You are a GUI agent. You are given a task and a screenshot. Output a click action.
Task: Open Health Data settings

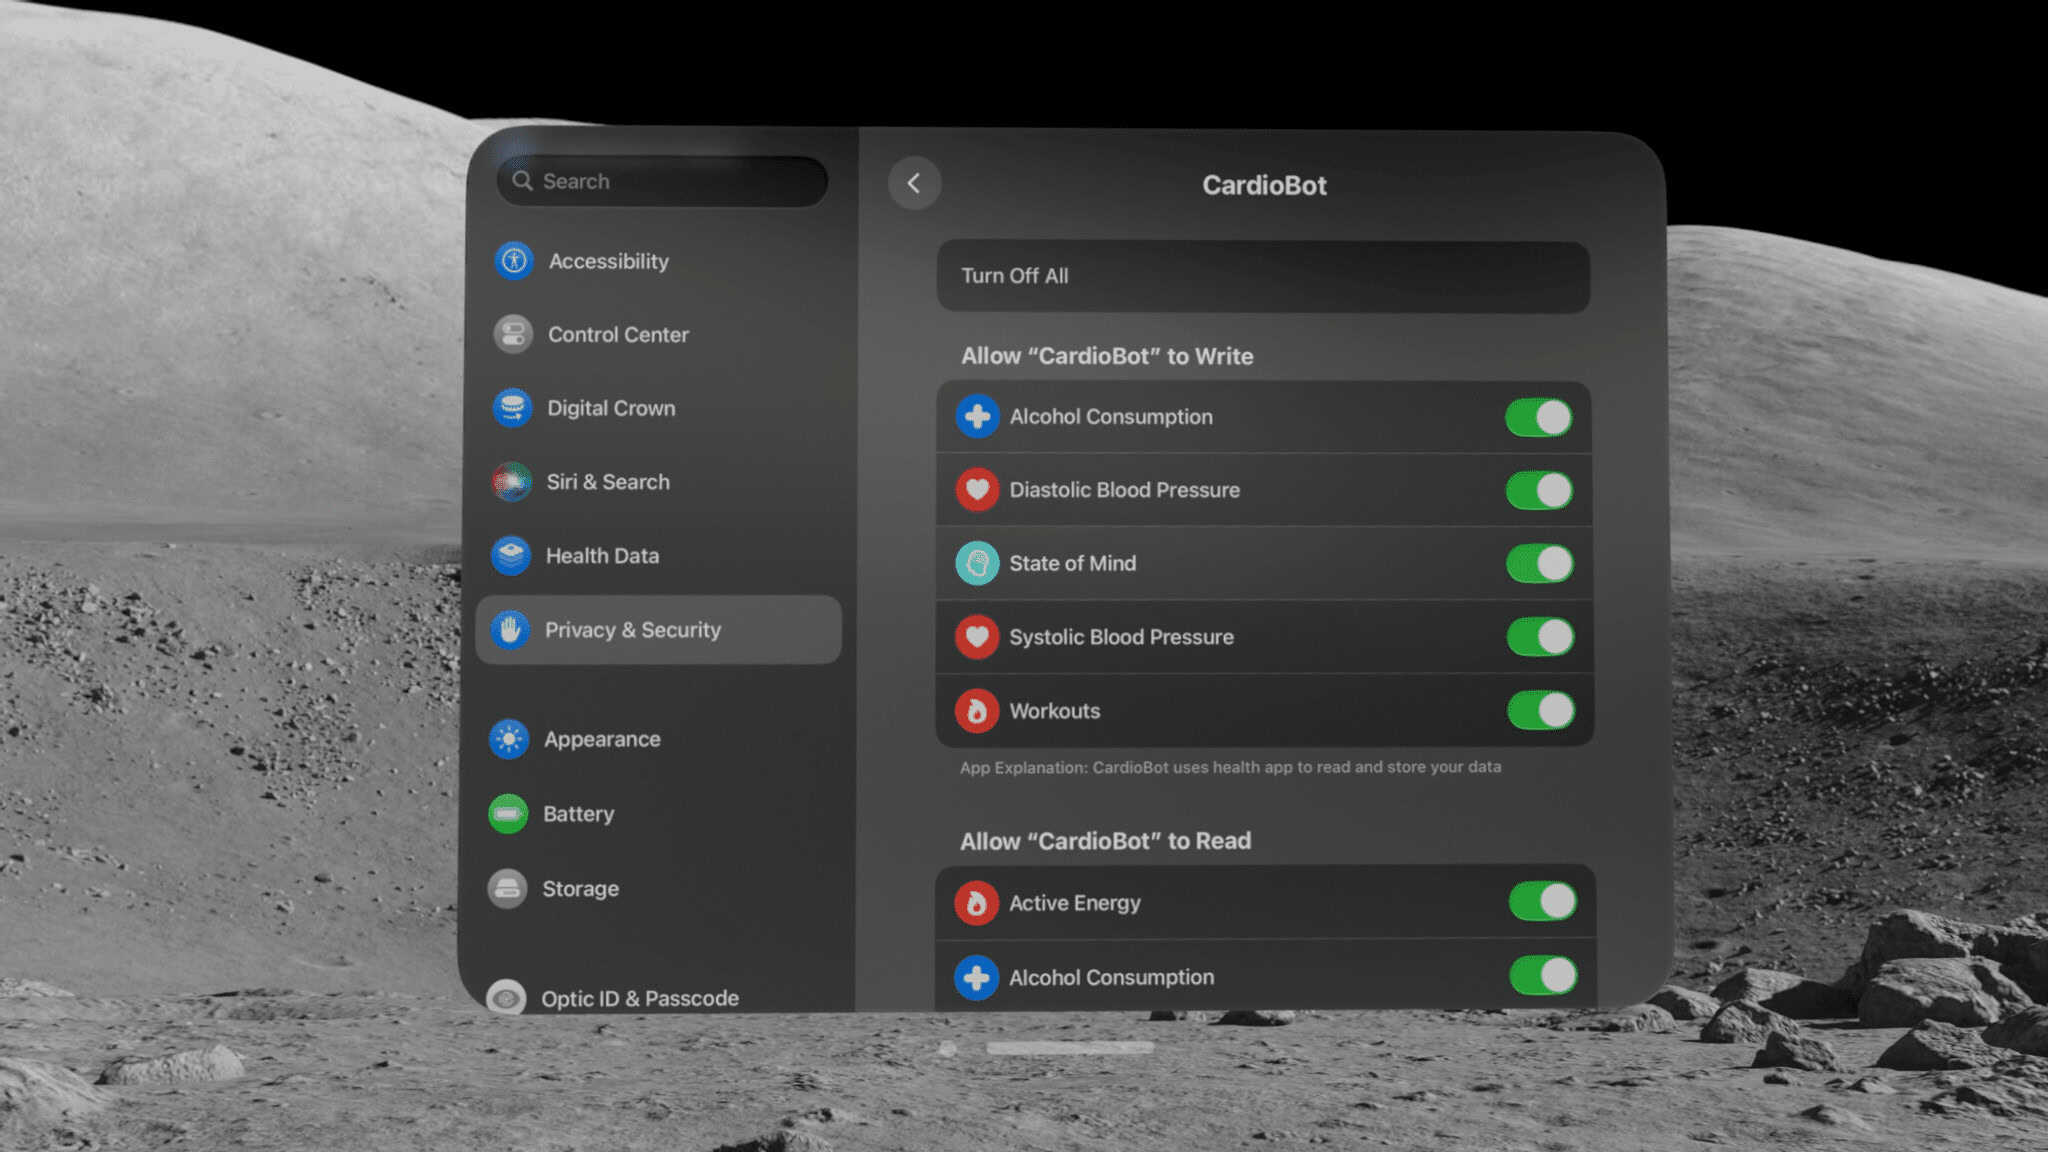point(659,555)
